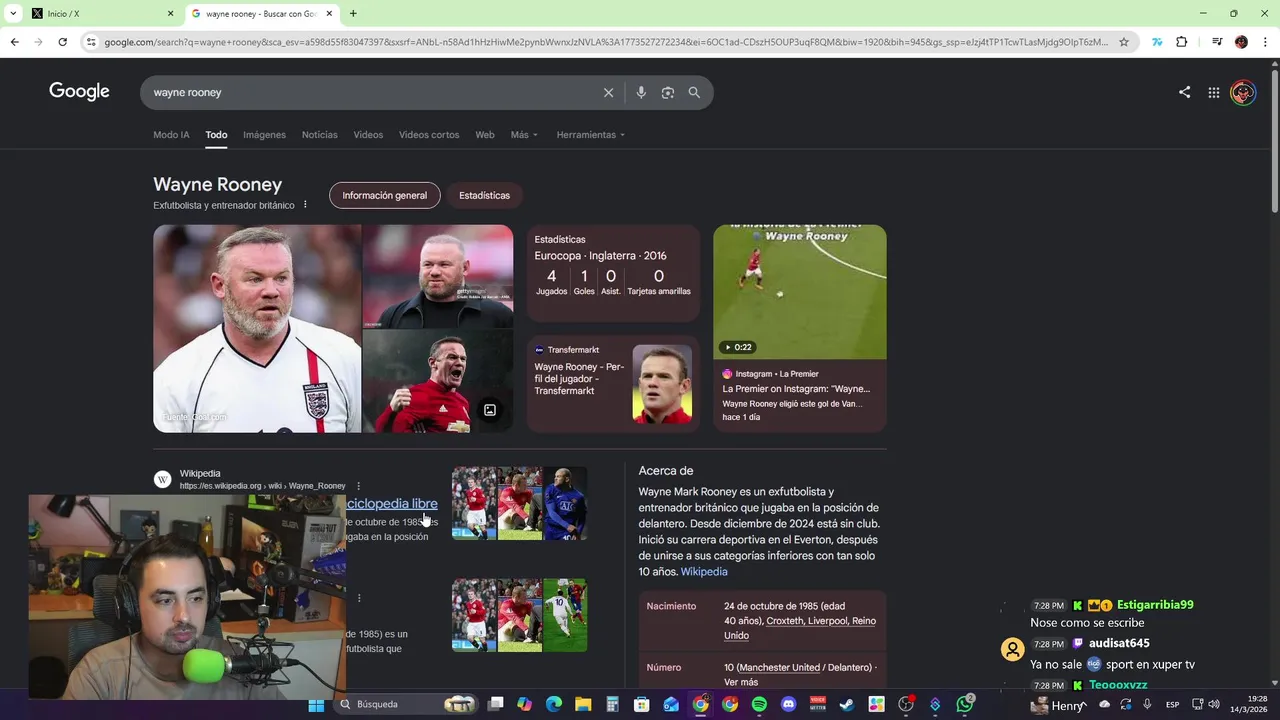Open the Croxteth, Liverpool, Reino Unido link
This screenshot has height=720, width=1280.
tap(800, 628)
